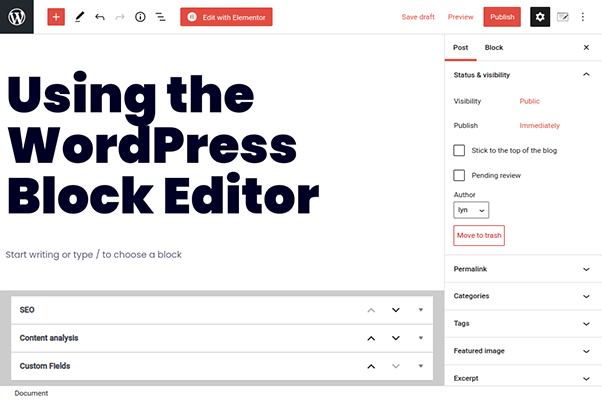Set publish date via Immediately link
The height and width of the screenshot is (400, 602).
[539, 126]
